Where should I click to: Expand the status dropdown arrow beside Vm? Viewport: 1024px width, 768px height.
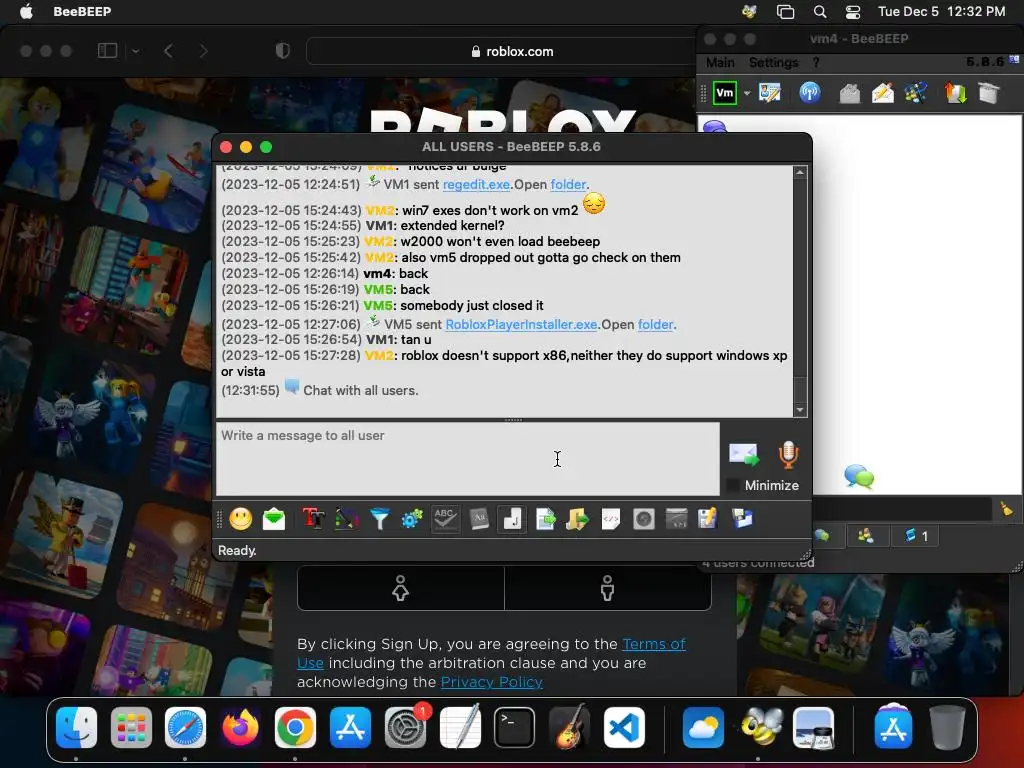[746, 93]
